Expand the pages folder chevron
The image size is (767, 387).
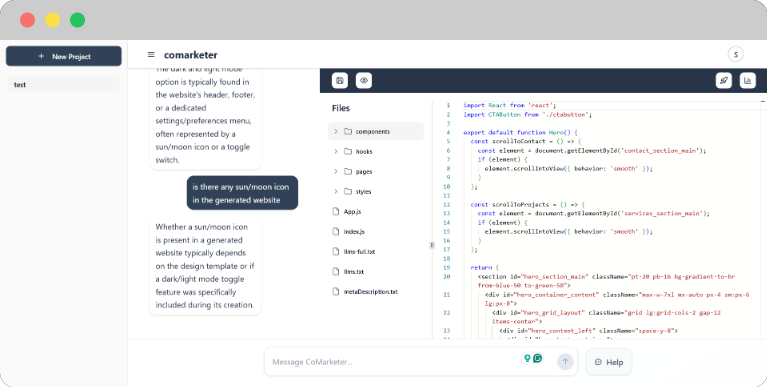tap(336, 172)
